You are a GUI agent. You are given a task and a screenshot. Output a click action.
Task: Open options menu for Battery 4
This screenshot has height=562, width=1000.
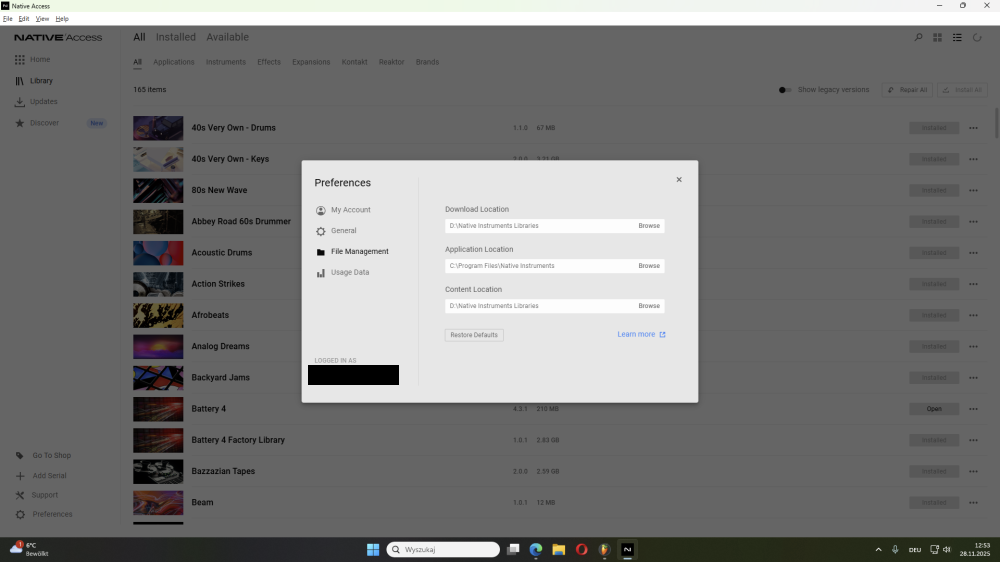pyautogui.click(x=973, y=409)
